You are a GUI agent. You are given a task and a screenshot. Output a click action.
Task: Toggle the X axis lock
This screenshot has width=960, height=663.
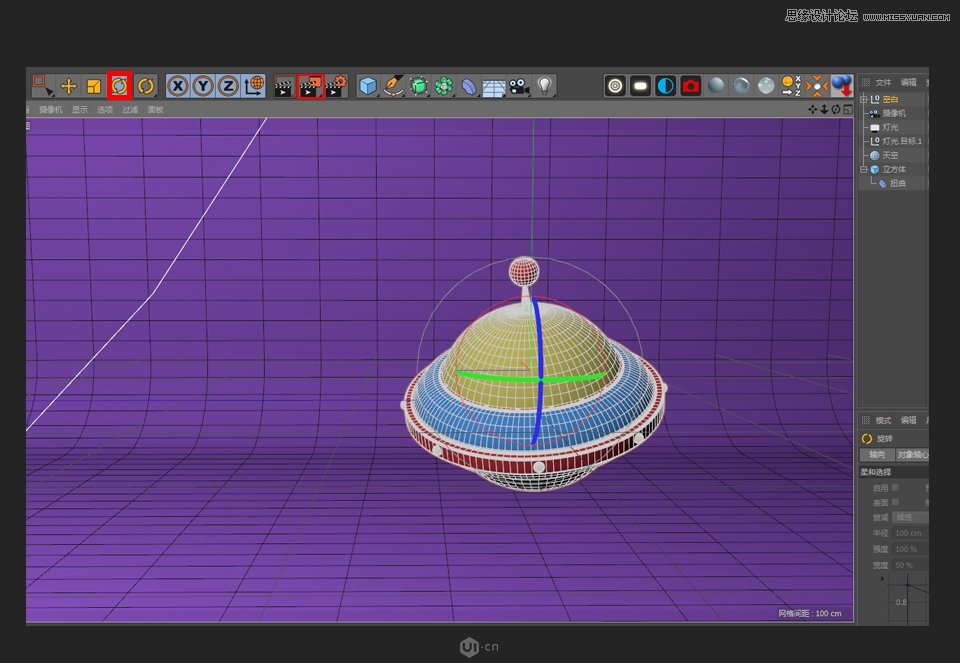177,86
